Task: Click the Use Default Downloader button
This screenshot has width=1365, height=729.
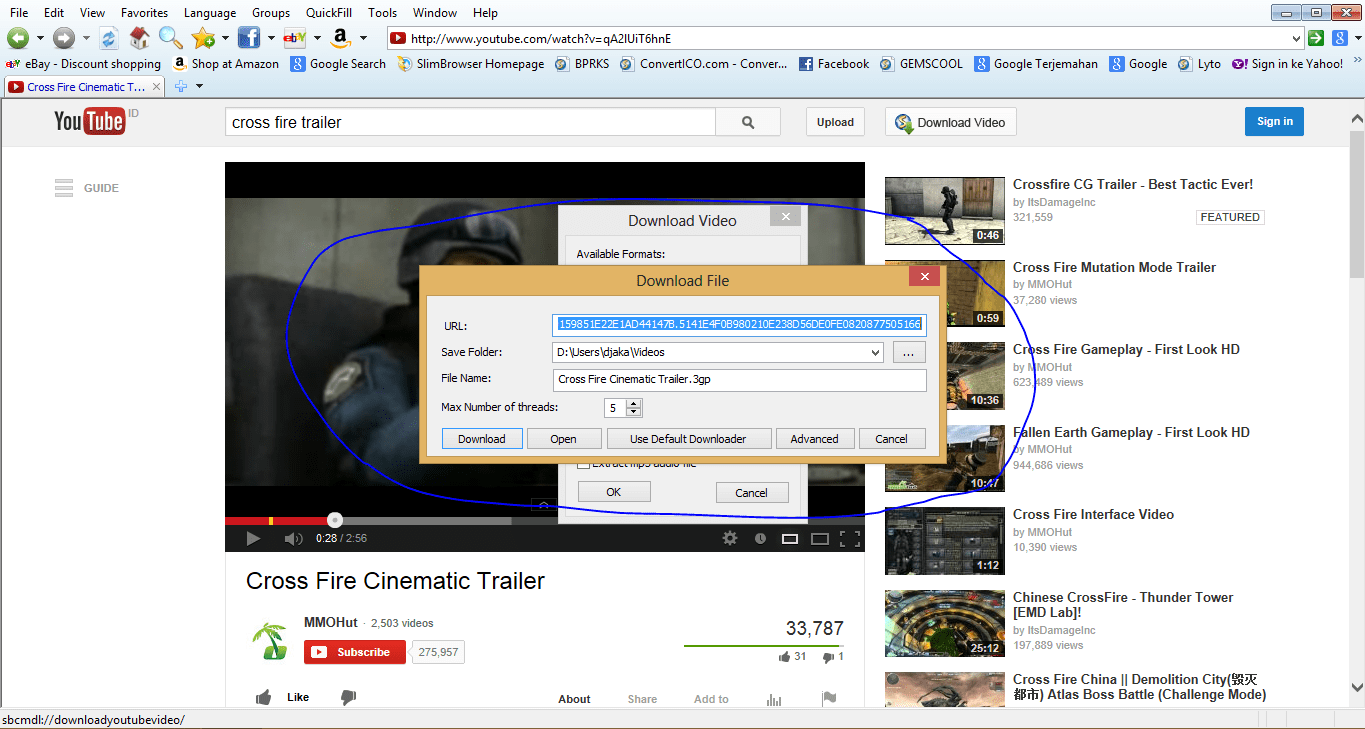Action: 688,438
